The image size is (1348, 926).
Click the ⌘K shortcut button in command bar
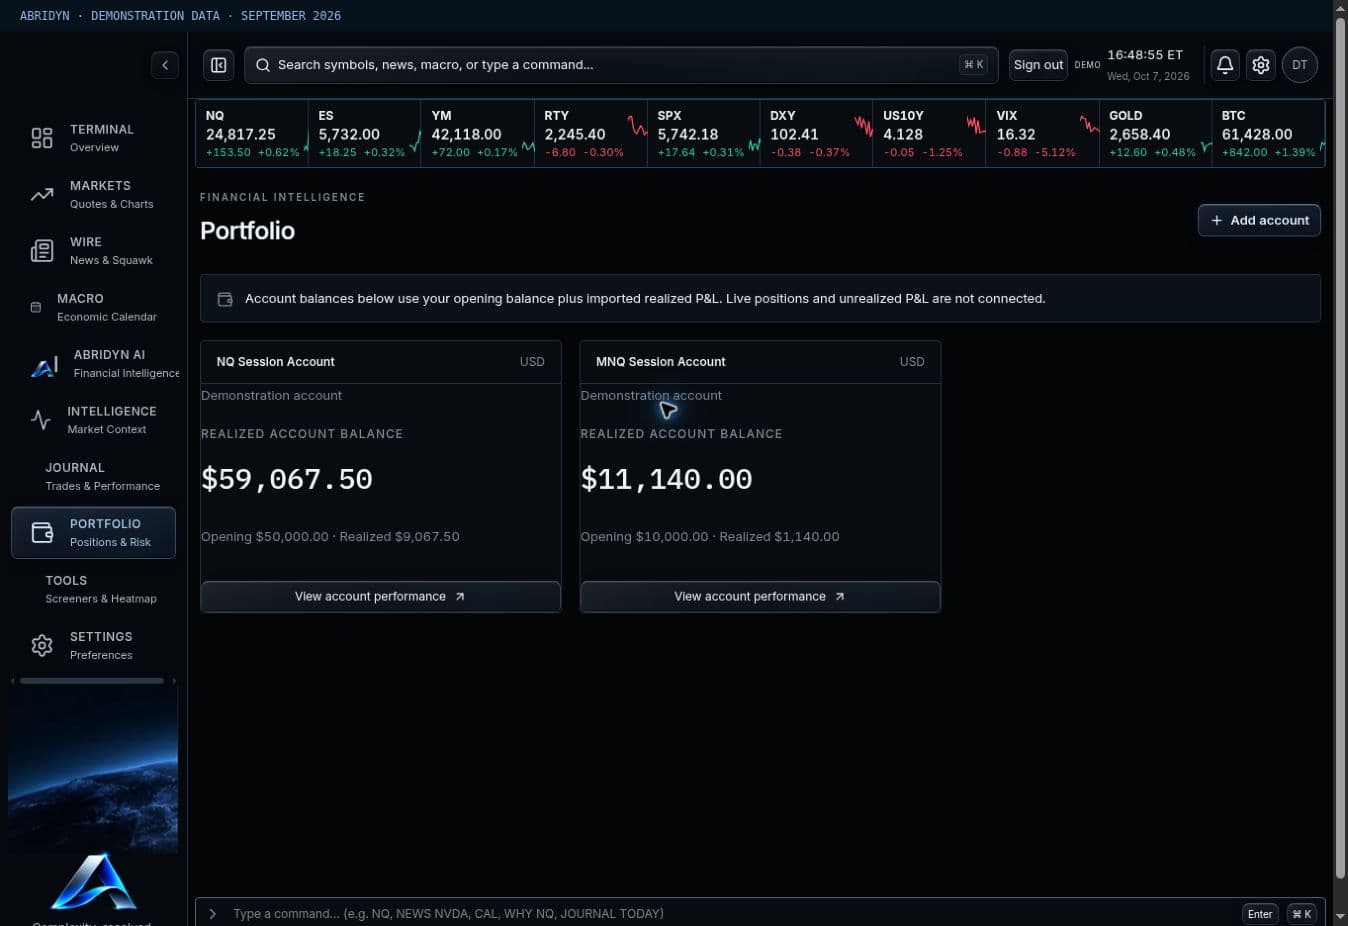click(x=1301, y=914)
